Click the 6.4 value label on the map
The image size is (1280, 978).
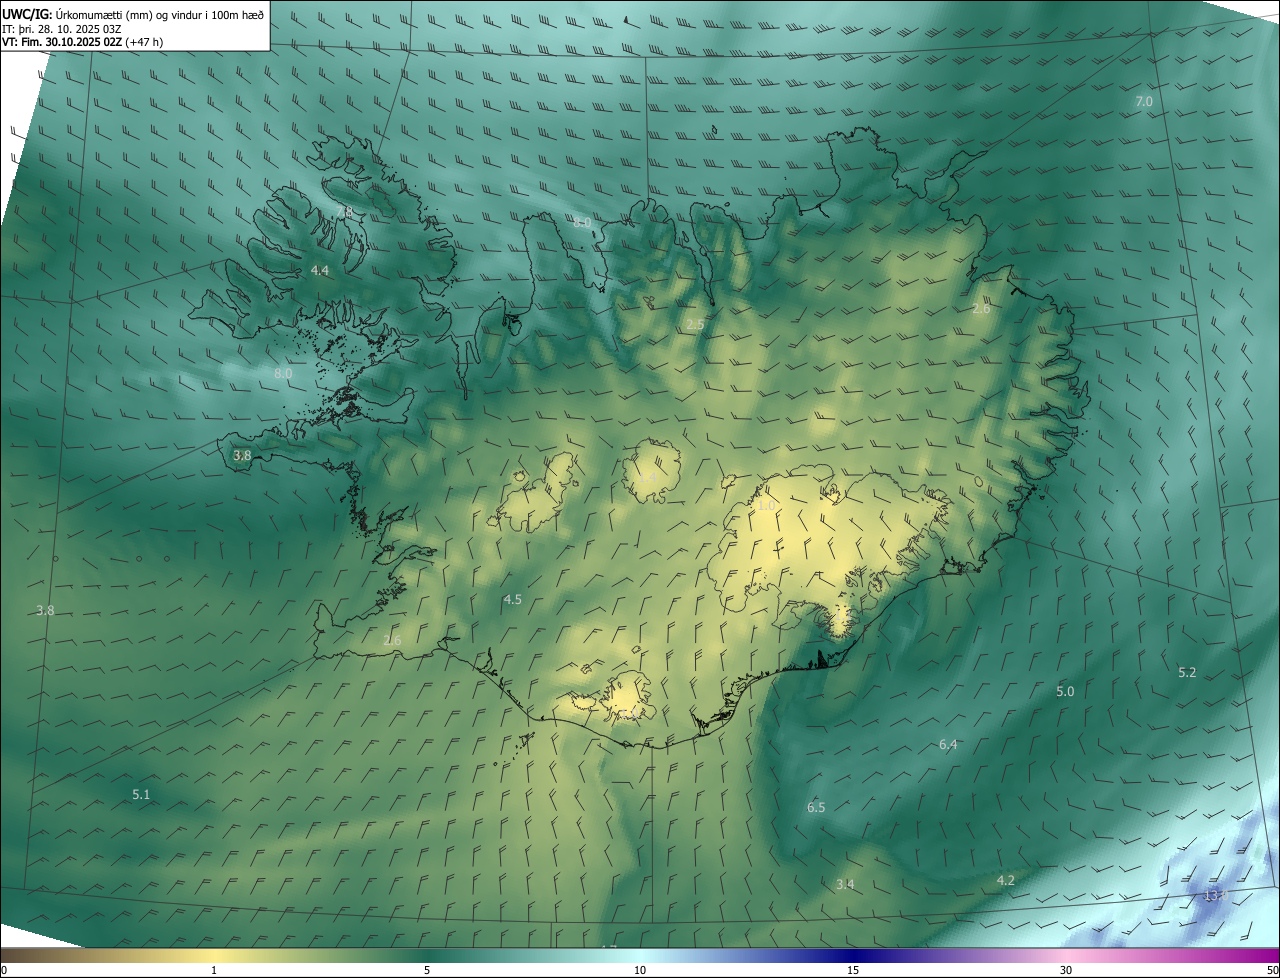click(x=948, y=745)
